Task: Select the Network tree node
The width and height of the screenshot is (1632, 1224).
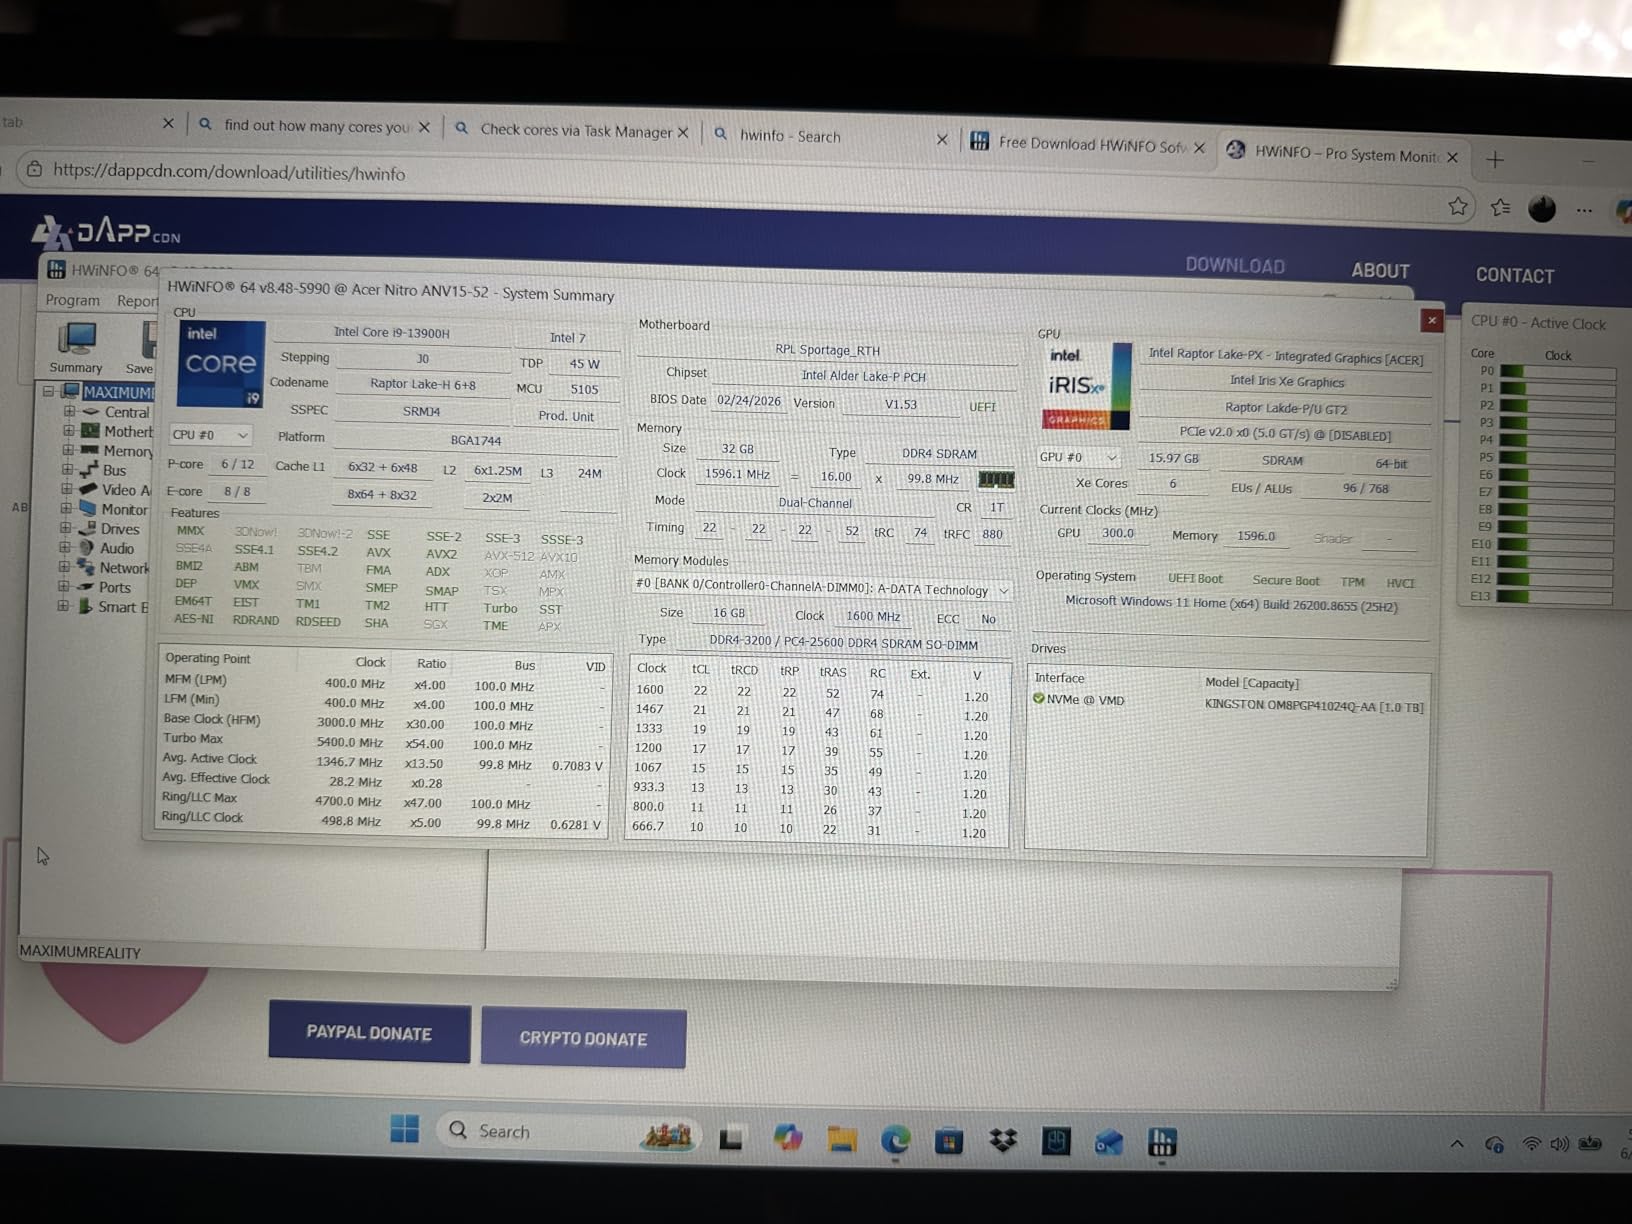Action: 114,568
